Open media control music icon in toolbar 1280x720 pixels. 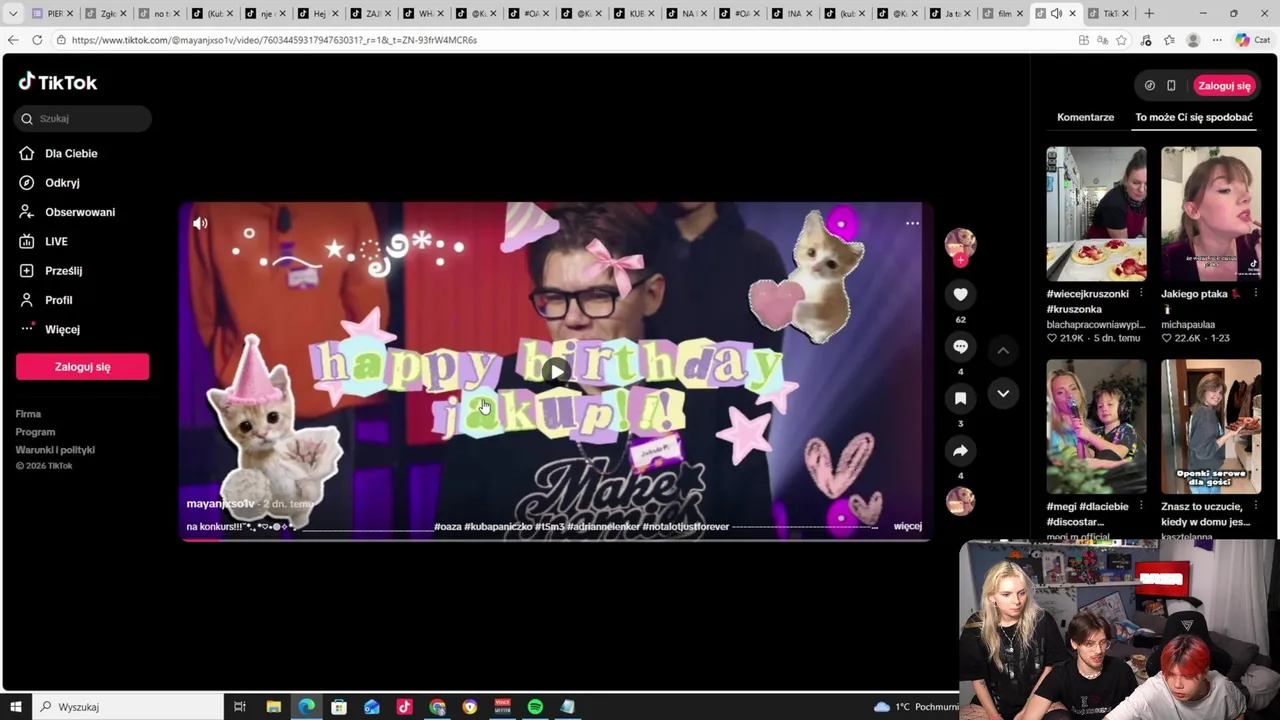(1146, 40)
